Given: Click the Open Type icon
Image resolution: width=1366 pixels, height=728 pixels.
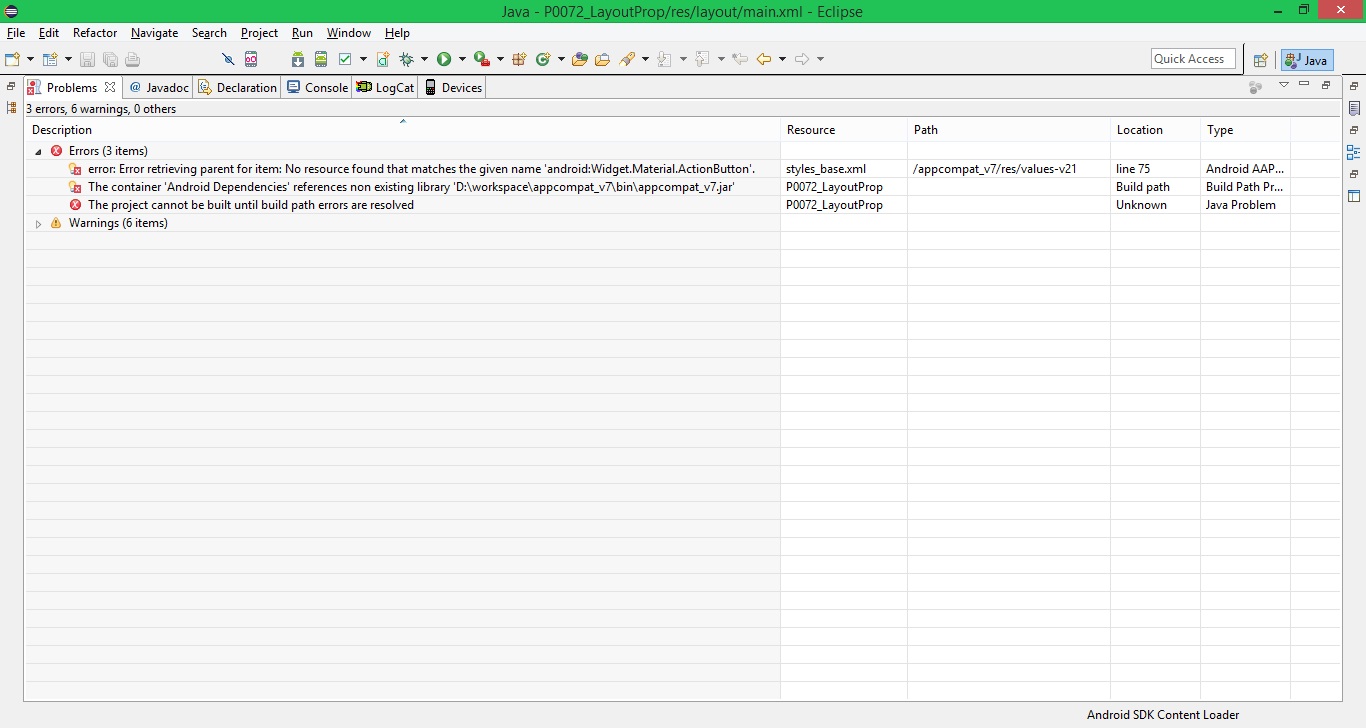Looking at the screenshot, I should coord(579,59).
